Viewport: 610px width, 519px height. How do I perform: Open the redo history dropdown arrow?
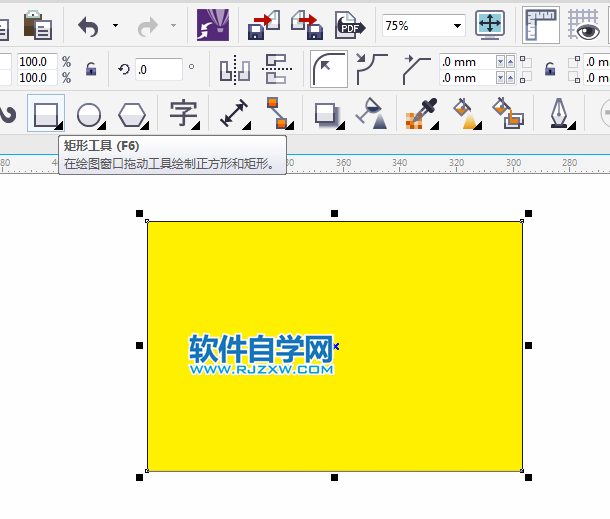(174, 26)
